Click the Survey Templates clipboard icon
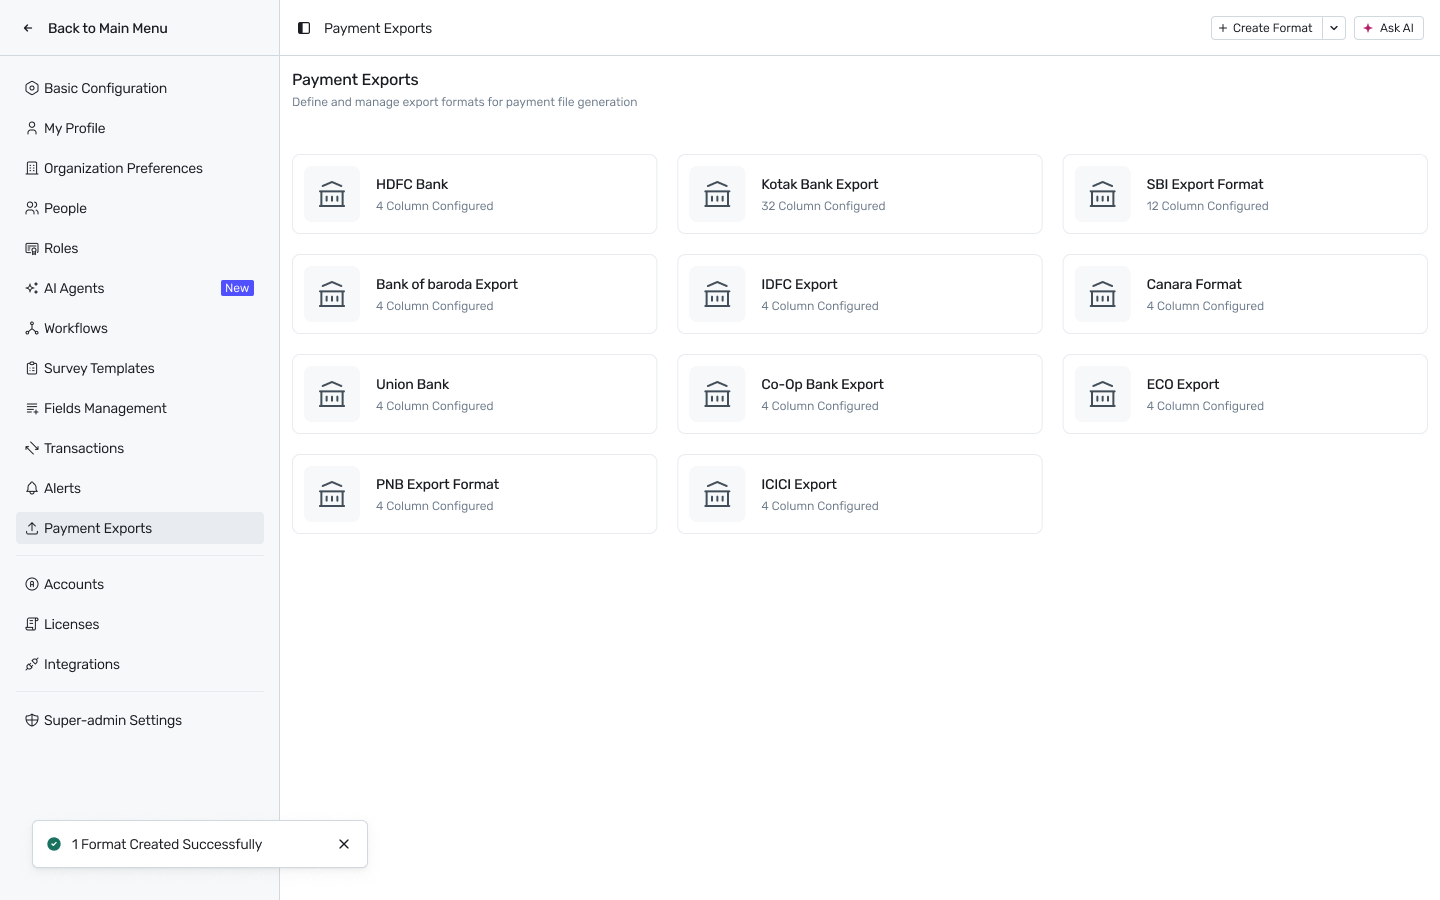Image resolution: width=1440 pixels, height=900 pixels. [32, 368]
